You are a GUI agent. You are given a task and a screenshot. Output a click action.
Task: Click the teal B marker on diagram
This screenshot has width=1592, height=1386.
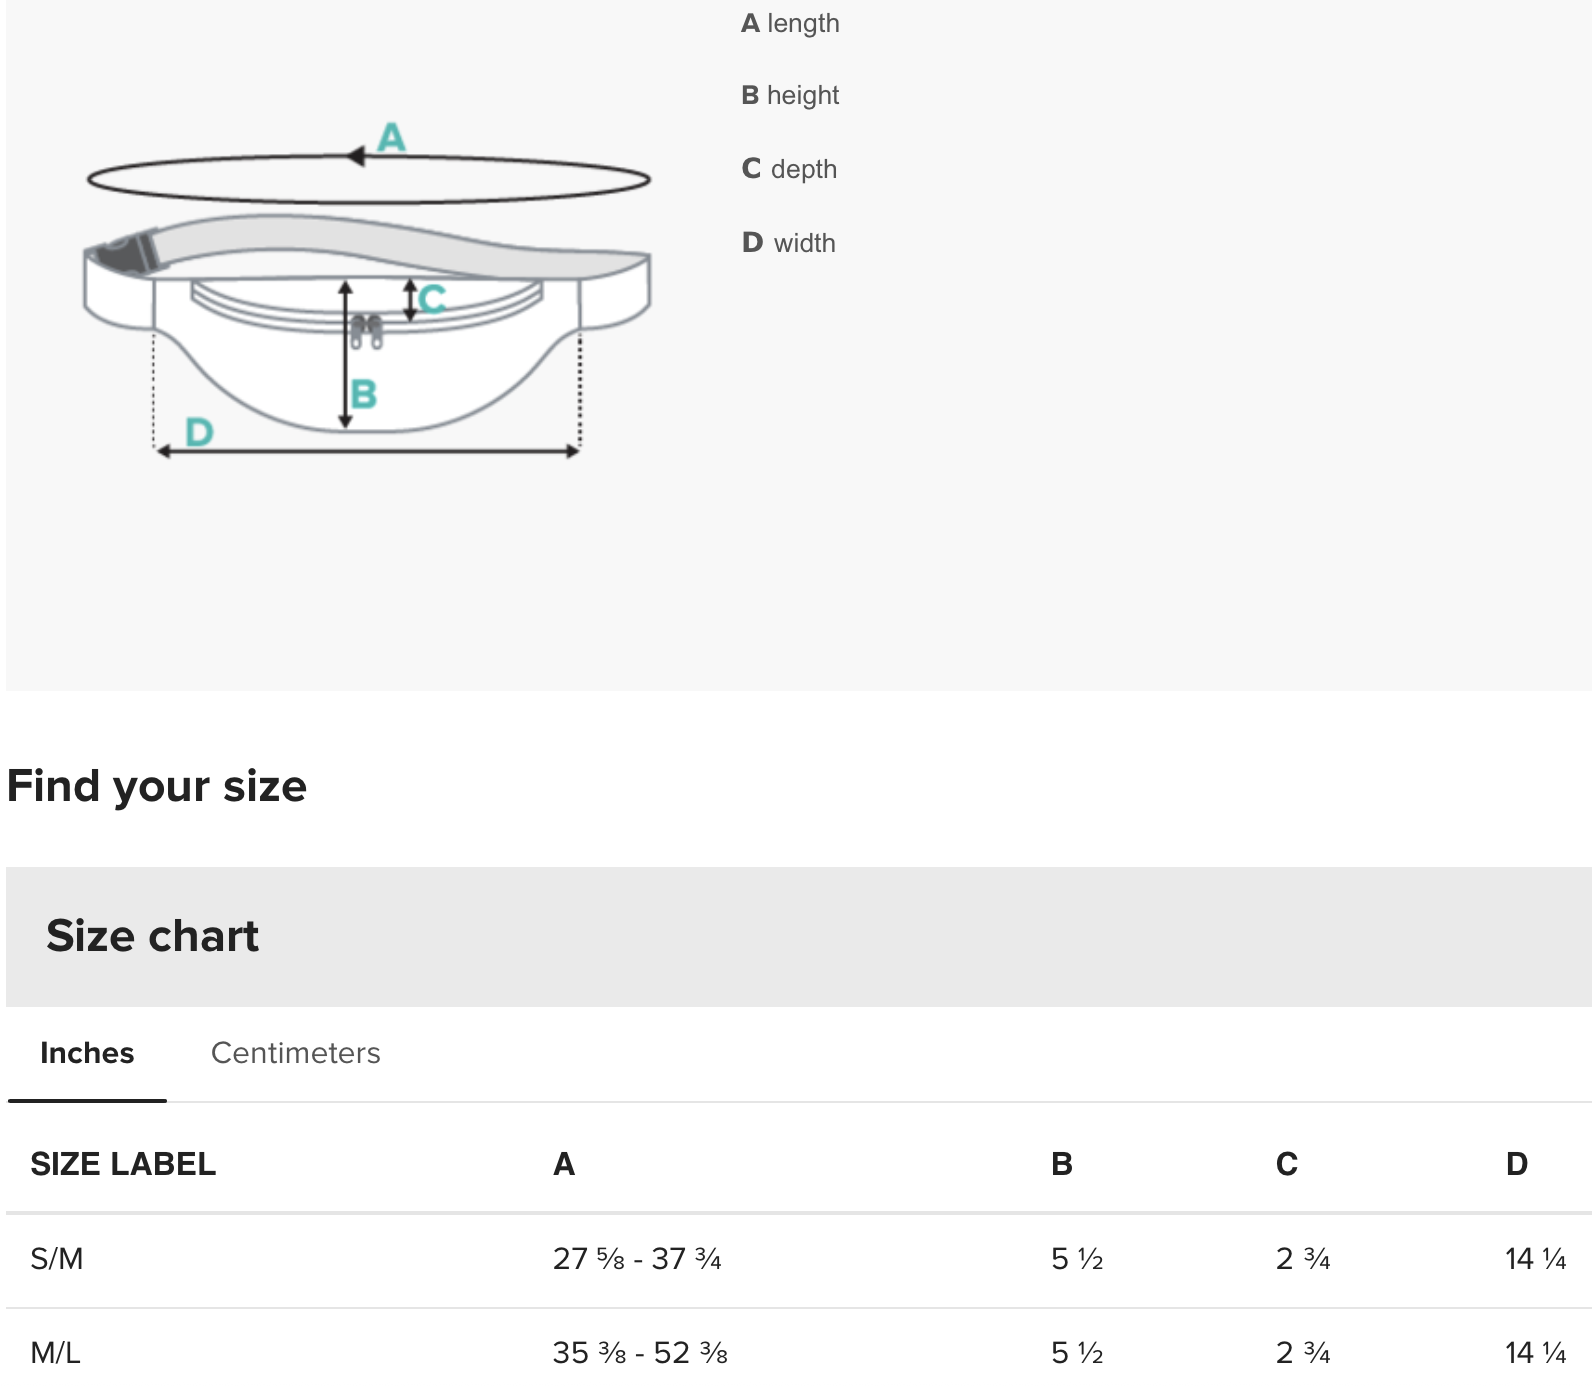pos(364,394)
